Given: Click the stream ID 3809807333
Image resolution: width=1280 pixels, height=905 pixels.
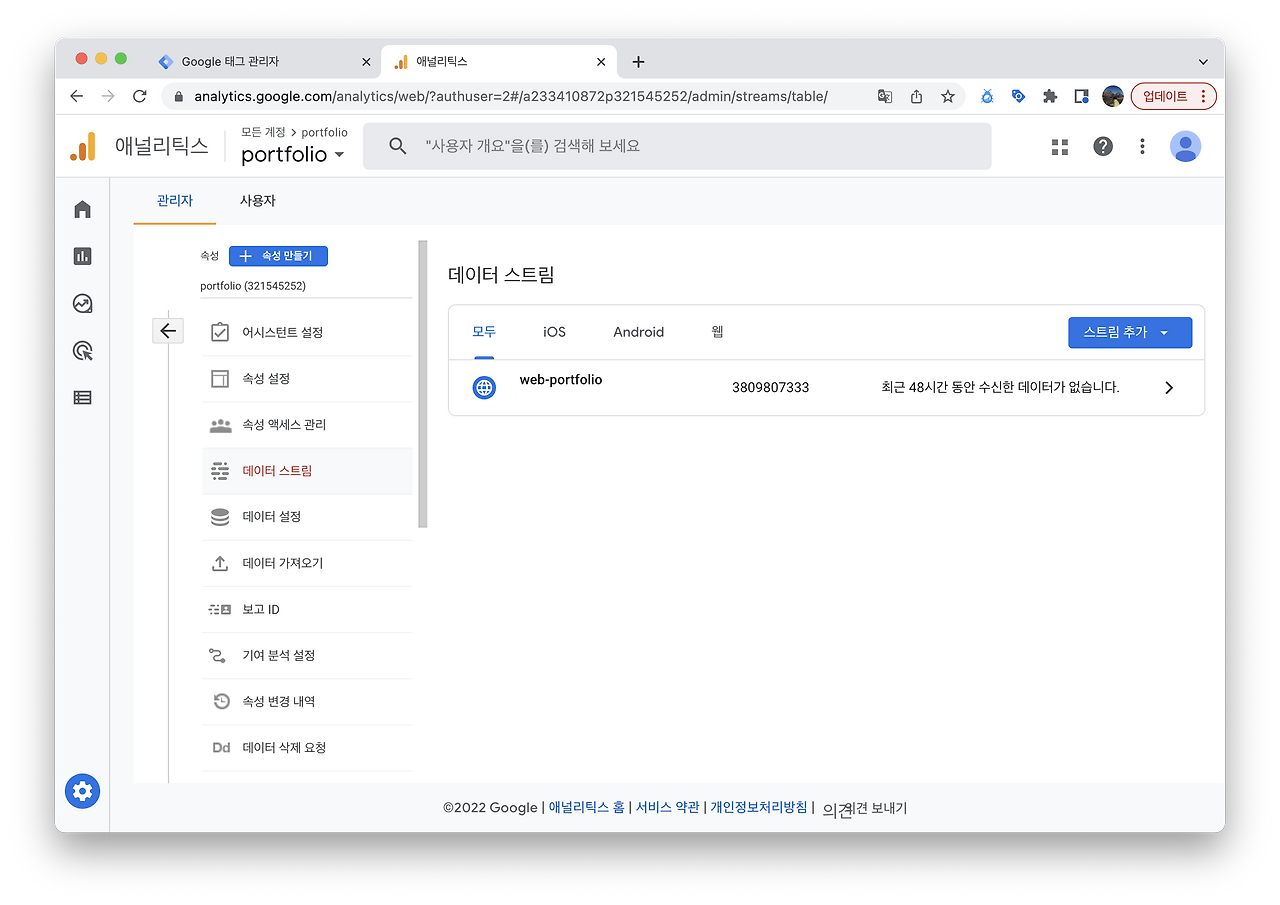Looking at the screenshot, I should 770,388.
